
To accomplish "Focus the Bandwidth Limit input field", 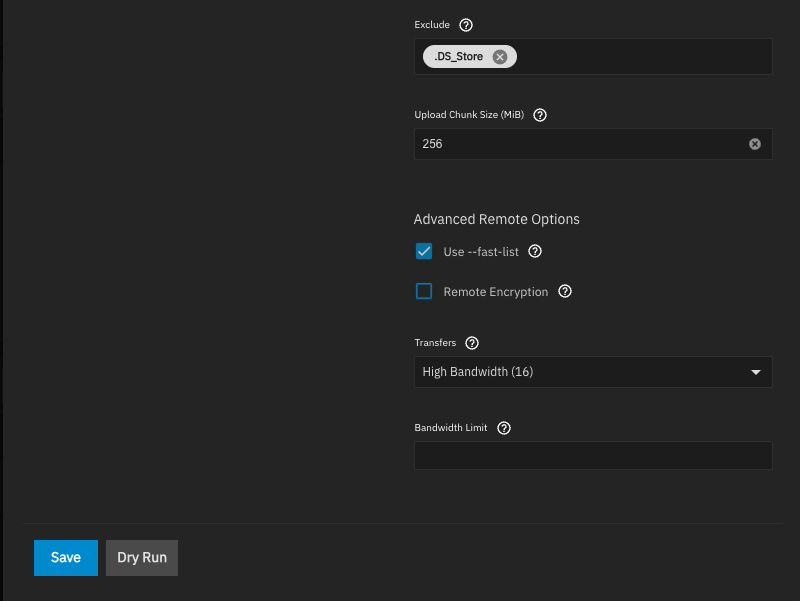I will point(593,456).
